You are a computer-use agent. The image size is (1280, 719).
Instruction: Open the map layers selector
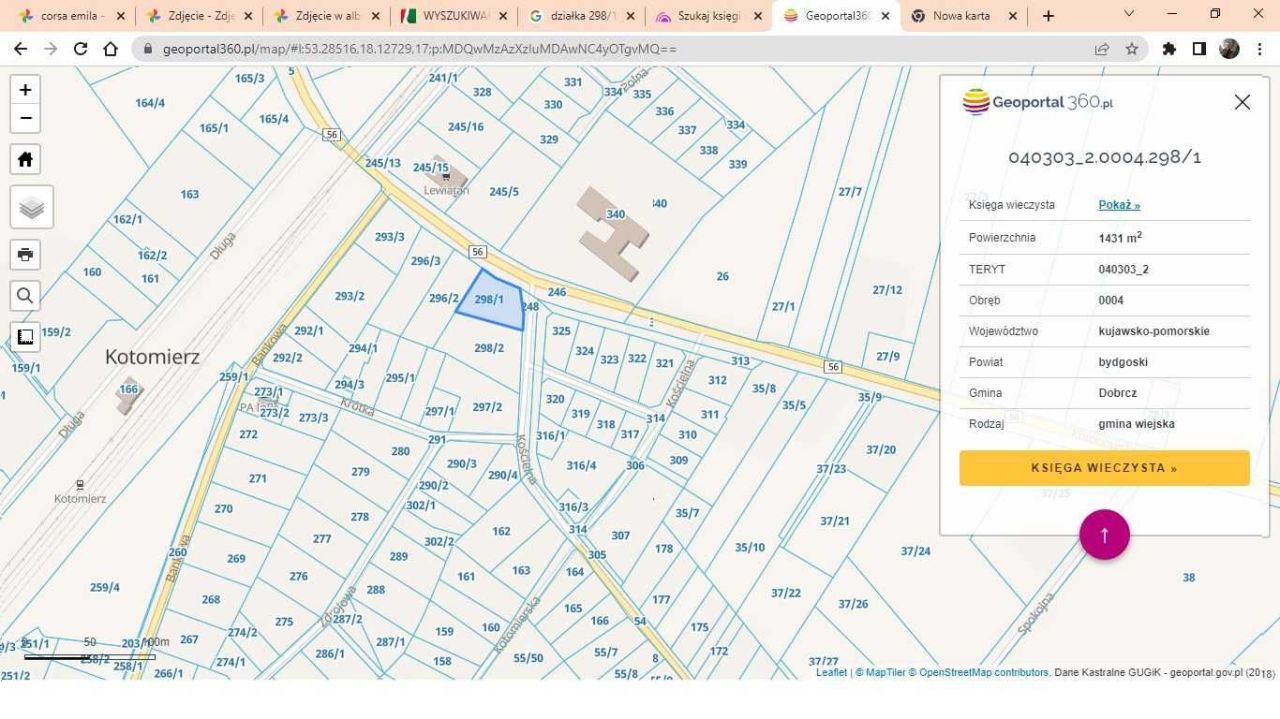tap(32, 207)
